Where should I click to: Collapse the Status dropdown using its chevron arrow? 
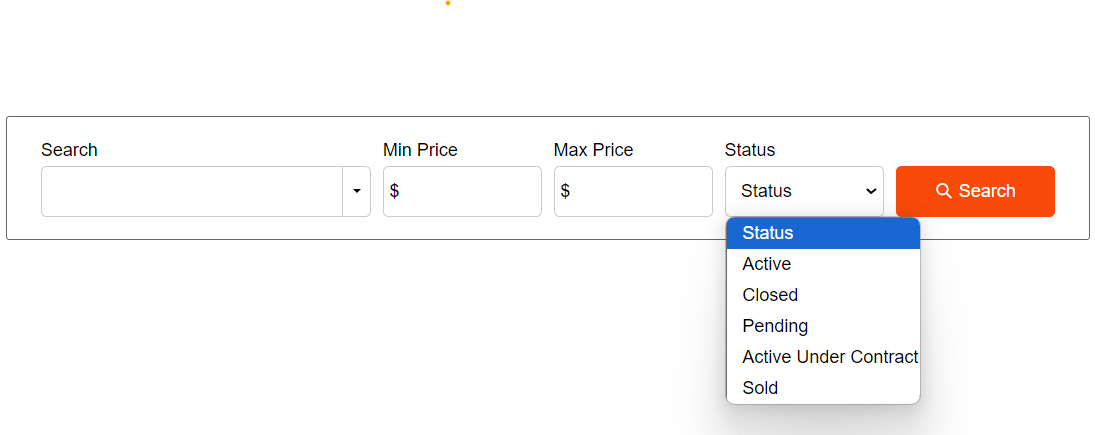point(871,191)
